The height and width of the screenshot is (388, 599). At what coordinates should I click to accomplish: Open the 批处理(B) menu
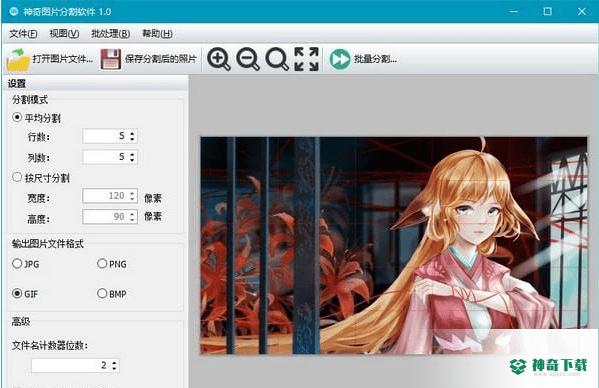pos(110,34)
